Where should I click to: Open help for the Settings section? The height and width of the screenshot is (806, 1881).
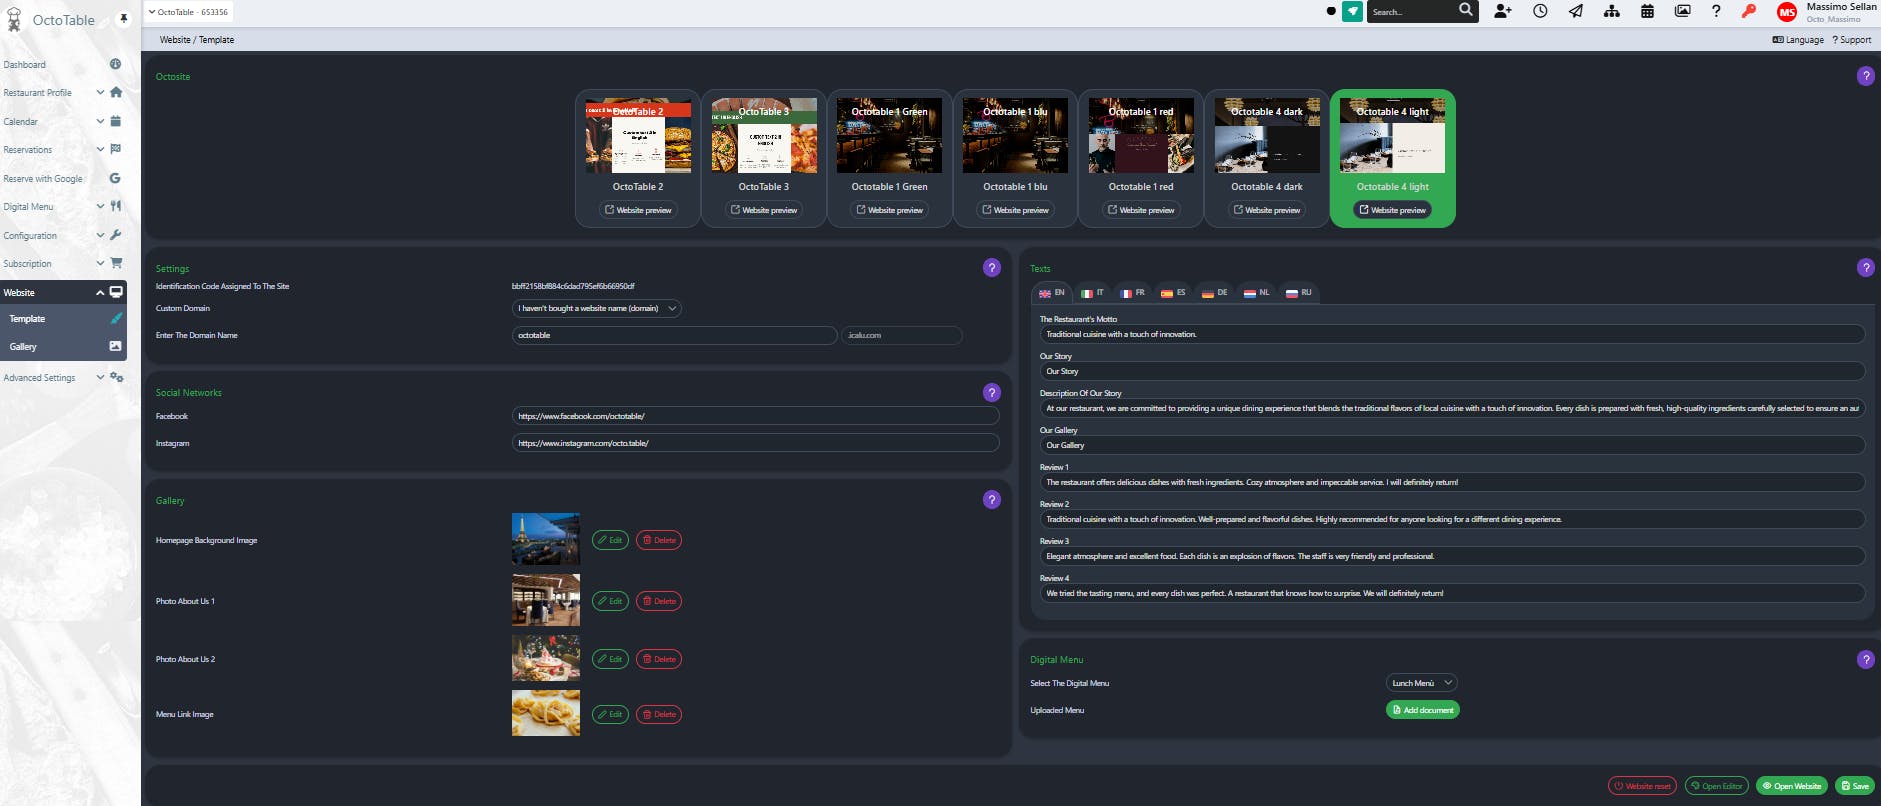pyautogui.click(x=992, y=268)
